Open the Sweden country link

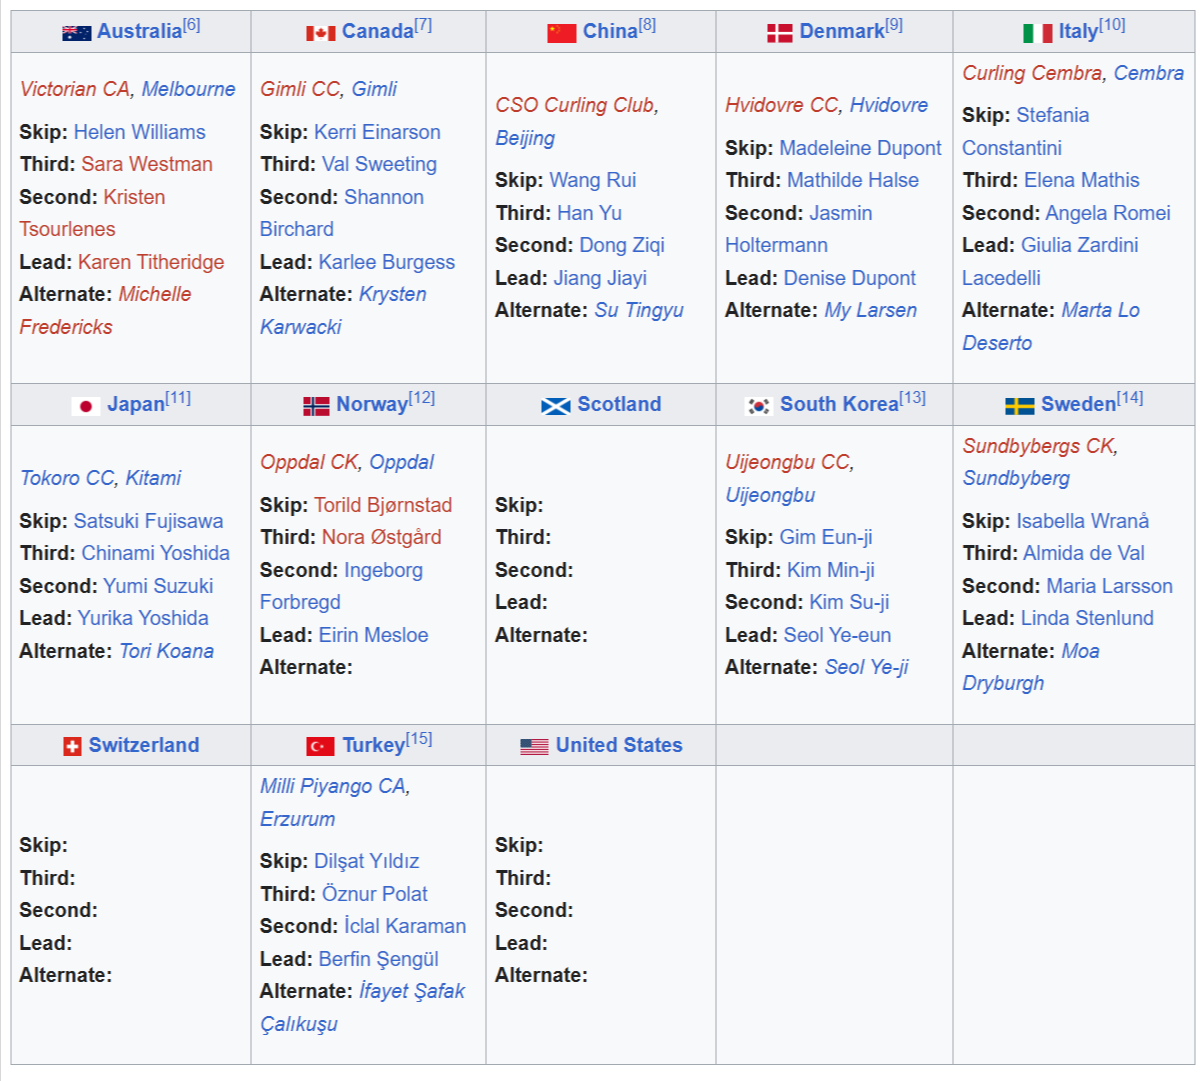1078,405
